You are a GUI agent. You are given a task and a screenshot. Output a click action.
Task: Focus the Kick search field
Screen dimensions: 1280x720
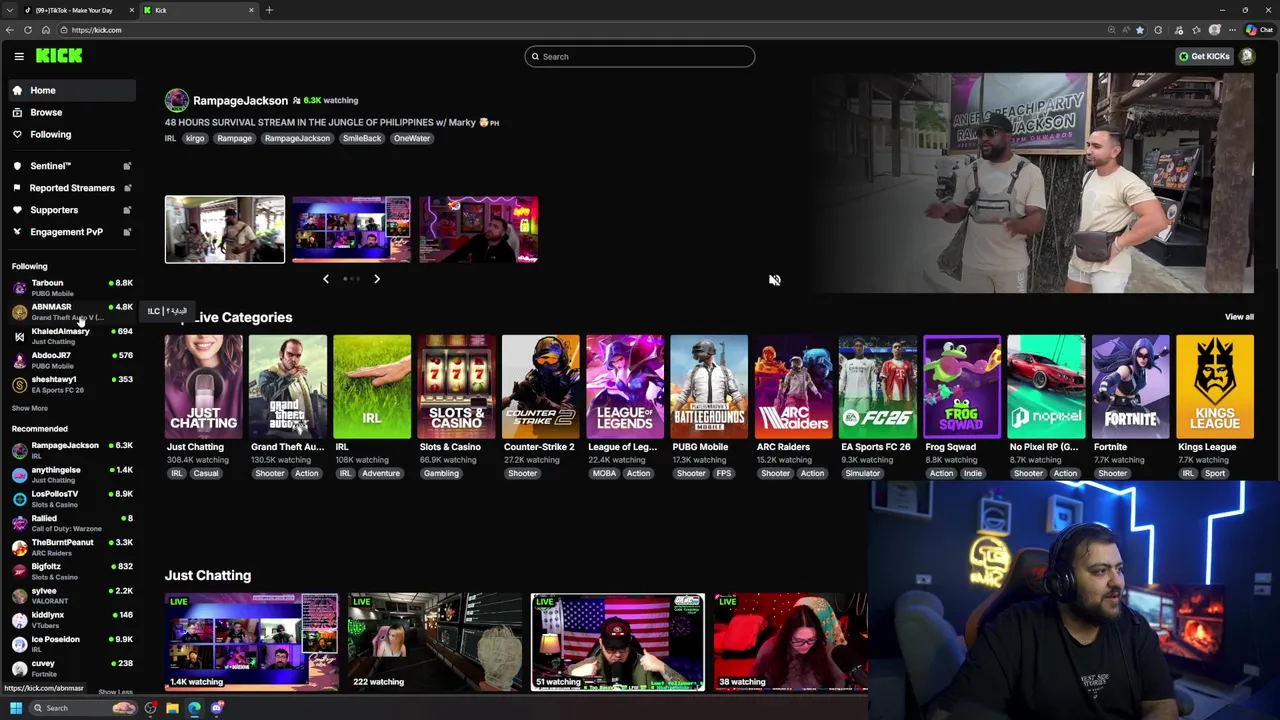click(640, 56)
